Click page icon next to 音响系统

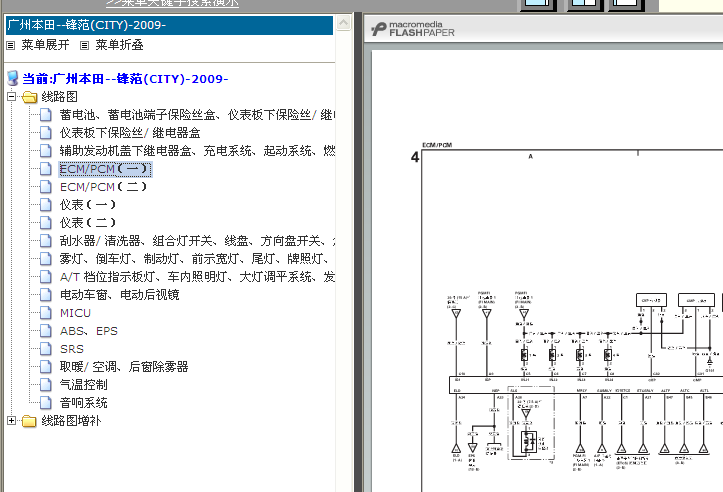click(46, 403)
